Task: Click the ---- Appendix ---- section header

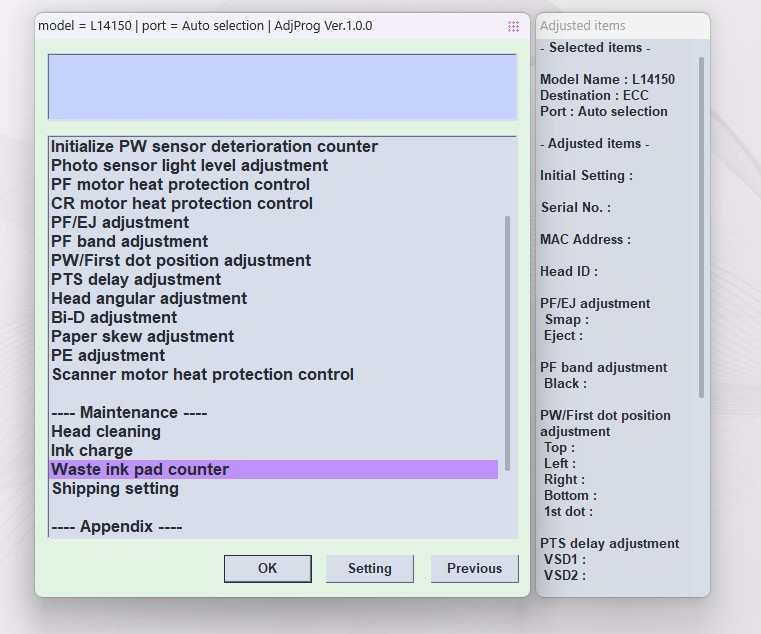Action: [x=116, y=526]
